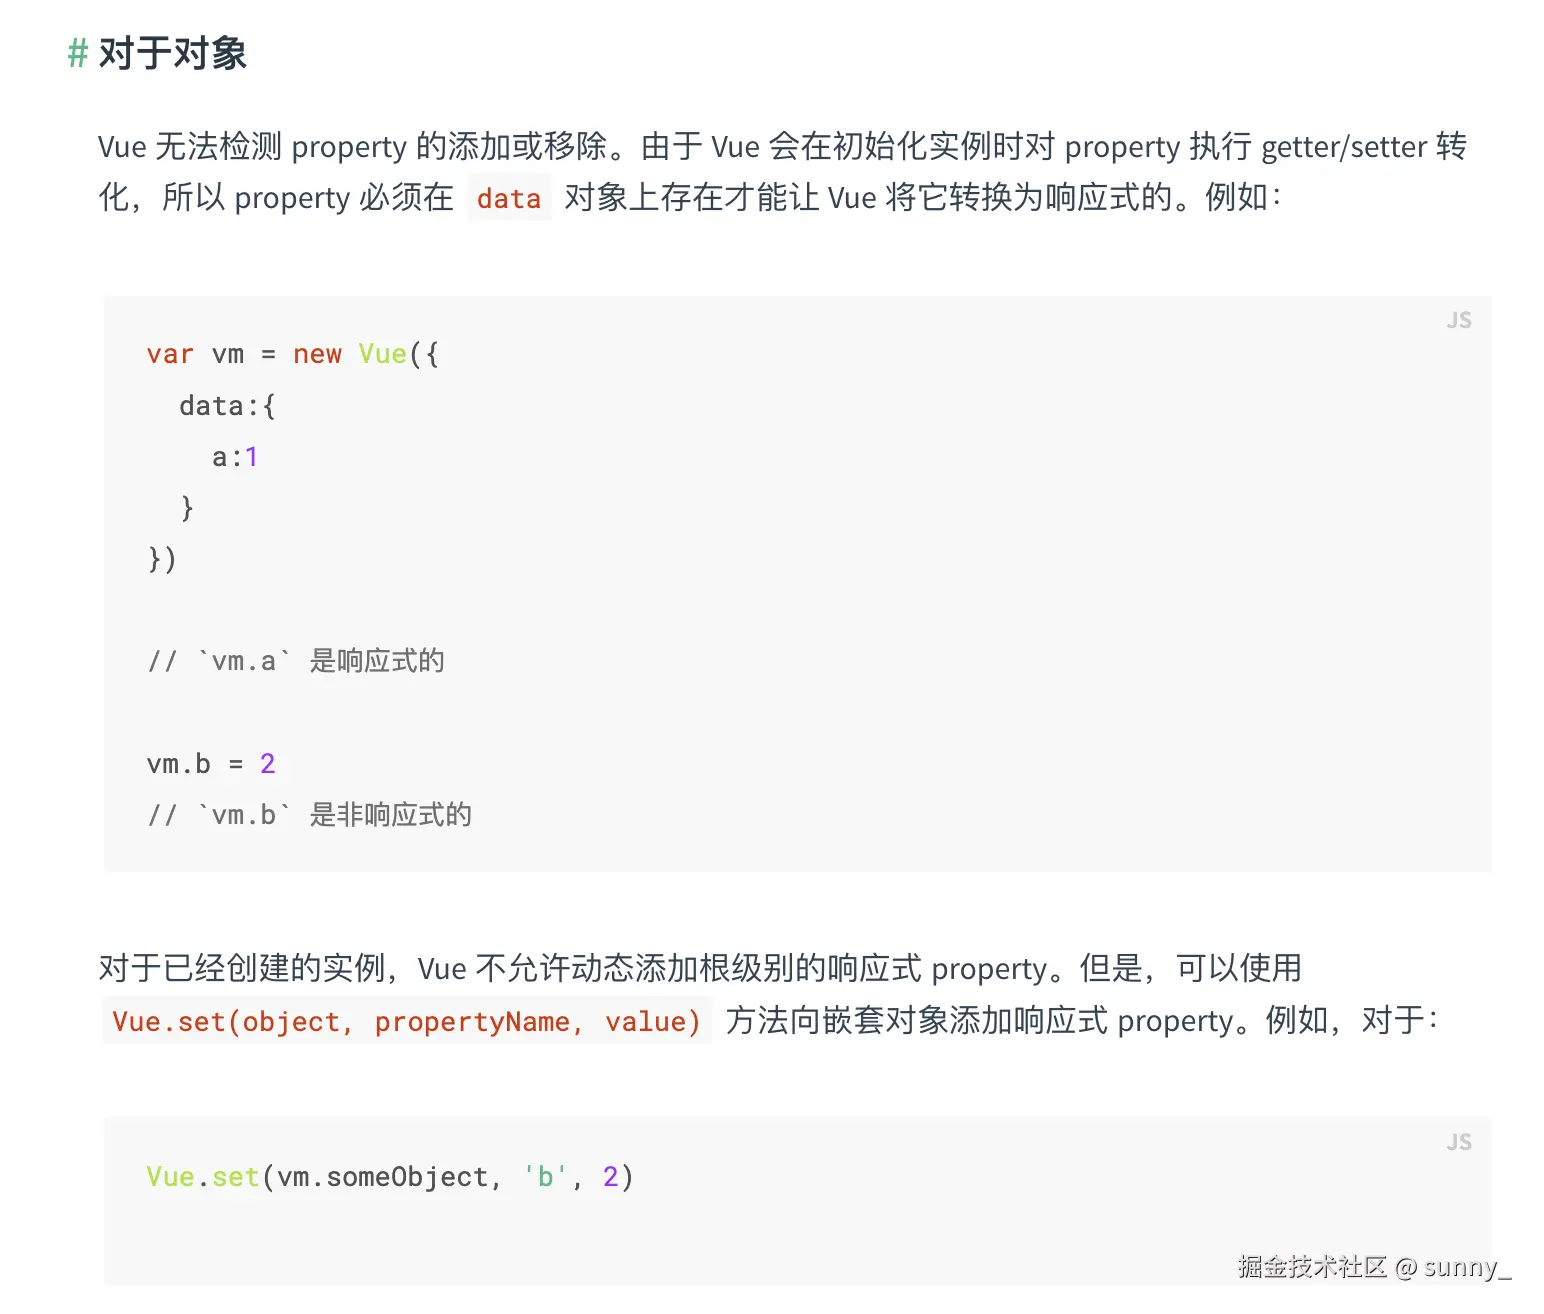Click the green # anchor before 对于对象

click(78, 53)
